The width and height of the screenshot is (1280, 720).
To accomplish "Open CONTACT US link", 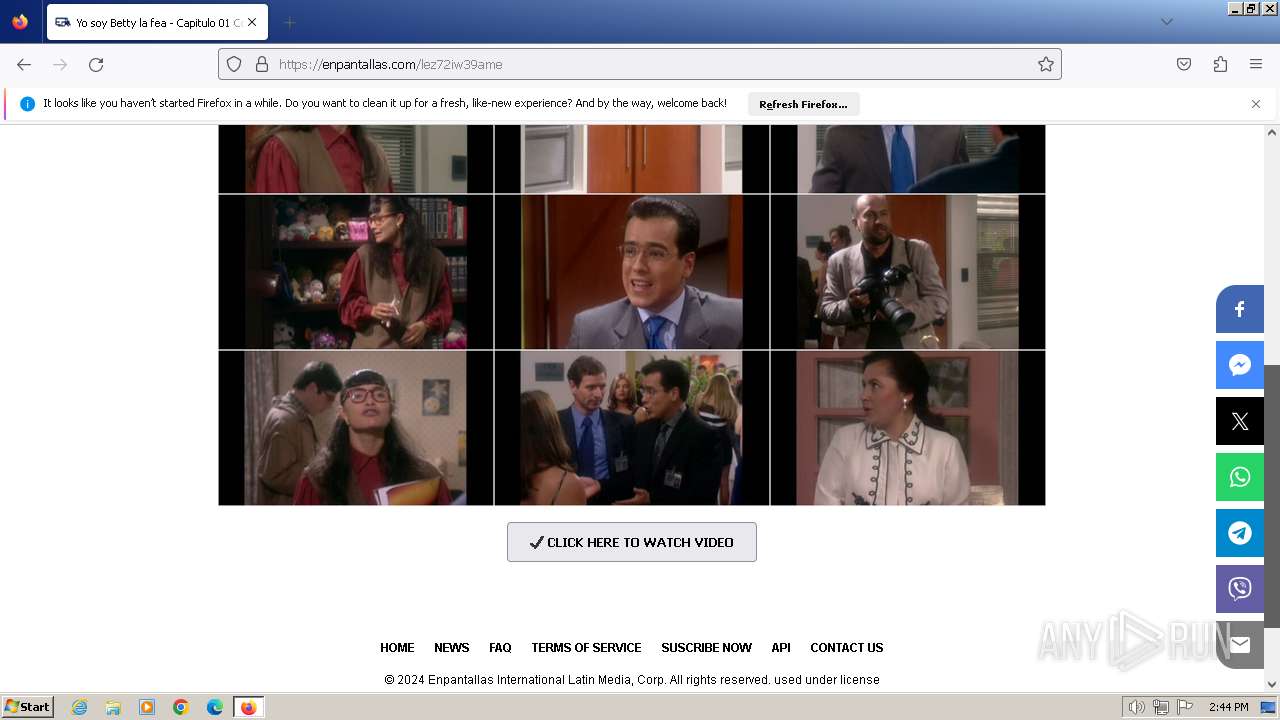I will [x=846, y=648].
